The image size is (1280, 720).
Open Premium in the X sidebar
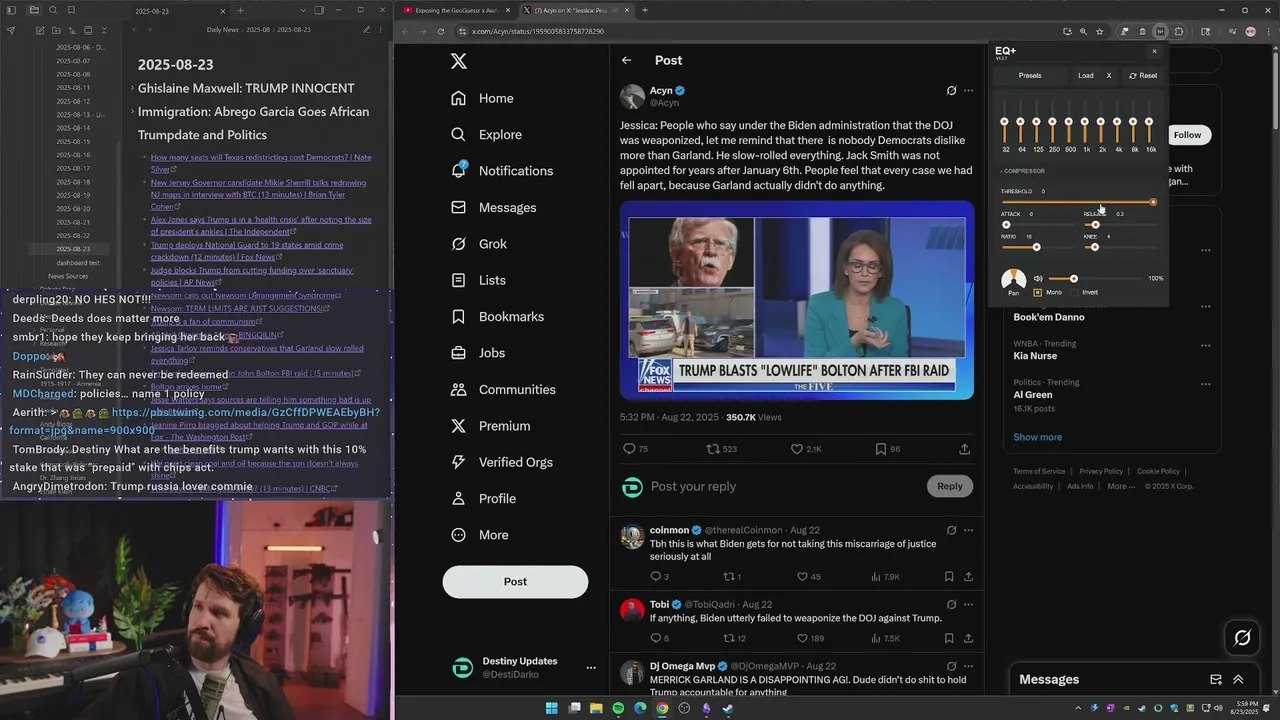click(x=490, y=426)
